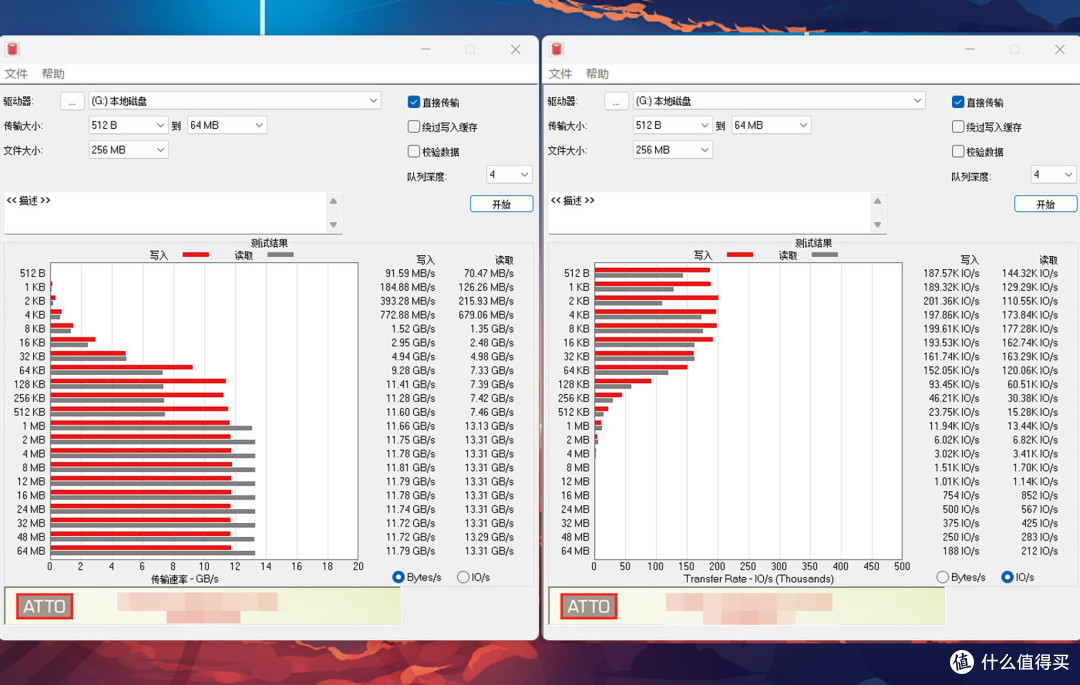Image resolution: width=1080 pixels, height=685 pixels.
Task: Toggle 绕过写入缓存 checkbox in left window
Action: point(414,127)
